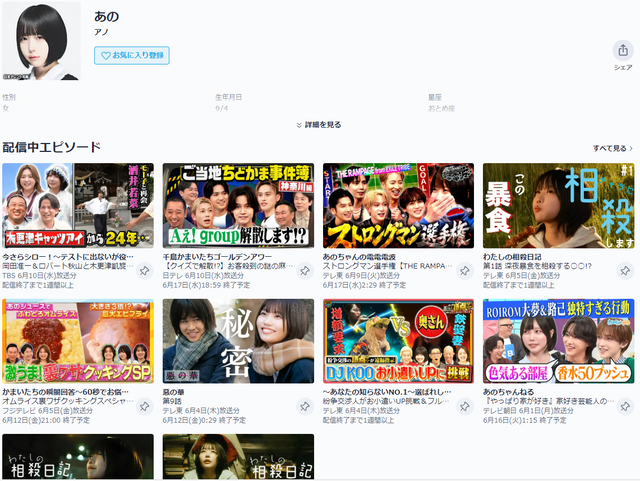Click text 6月12日(金)21:00 終了予定
Image resolution: width=640 pixels, height=481 pixels.
46,420
